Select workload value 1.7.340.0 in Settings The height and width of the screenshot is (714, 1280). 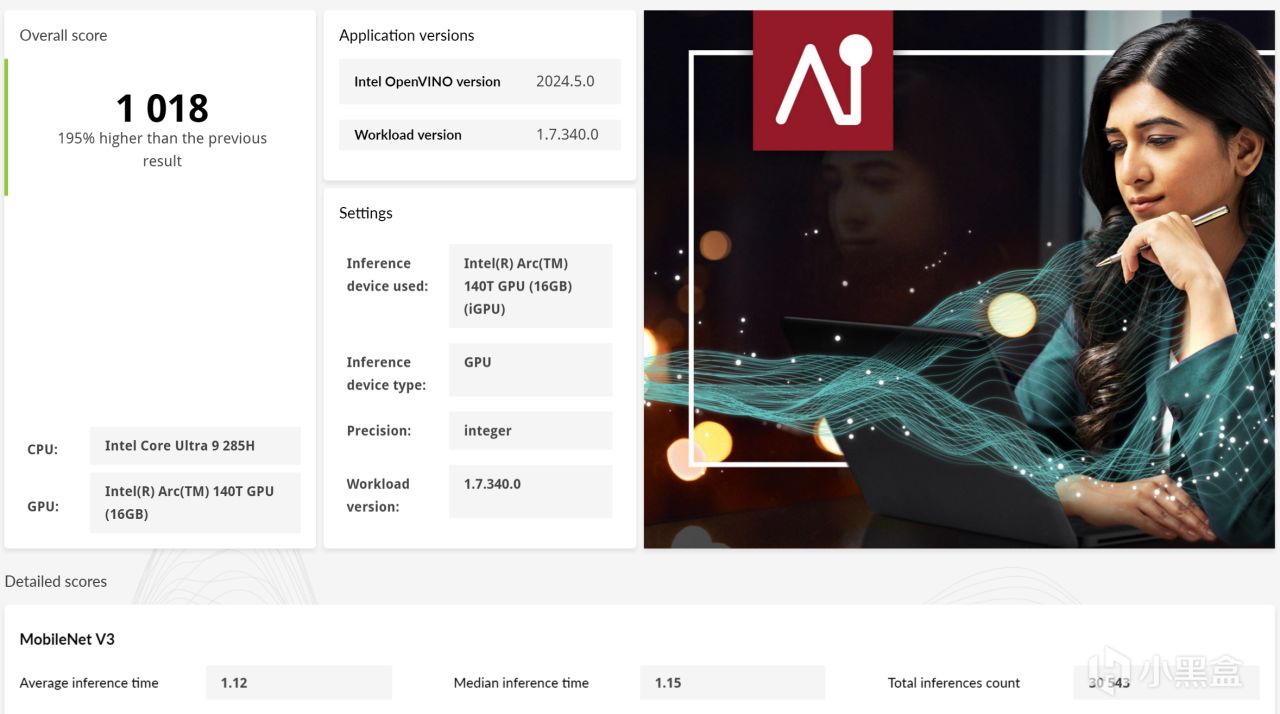[x=530, y=491]
